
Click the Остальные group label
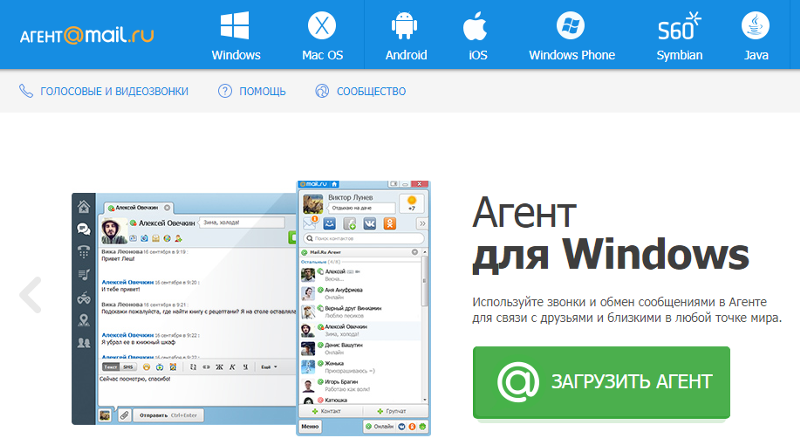pos(313,262)
